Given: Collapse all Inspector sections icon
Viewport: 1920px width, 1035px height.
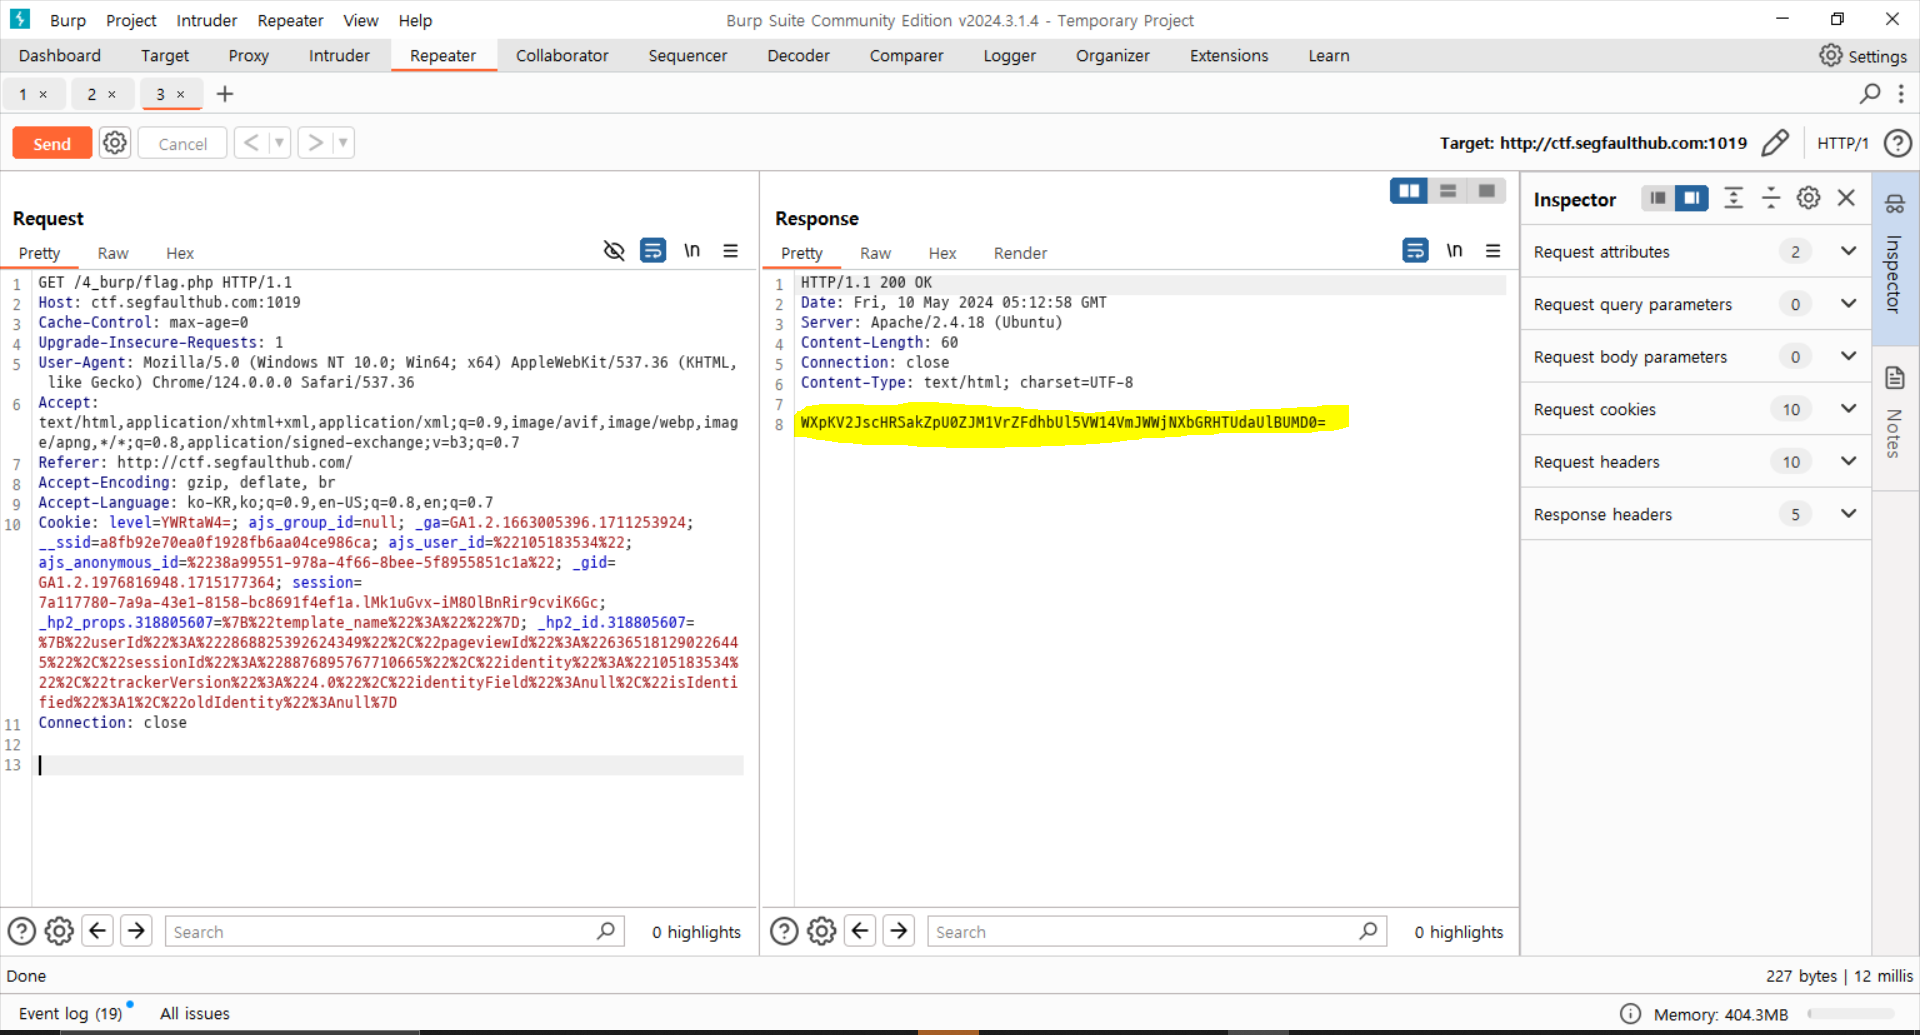Looking at the screenshot, I should [x=1770, y=198].
